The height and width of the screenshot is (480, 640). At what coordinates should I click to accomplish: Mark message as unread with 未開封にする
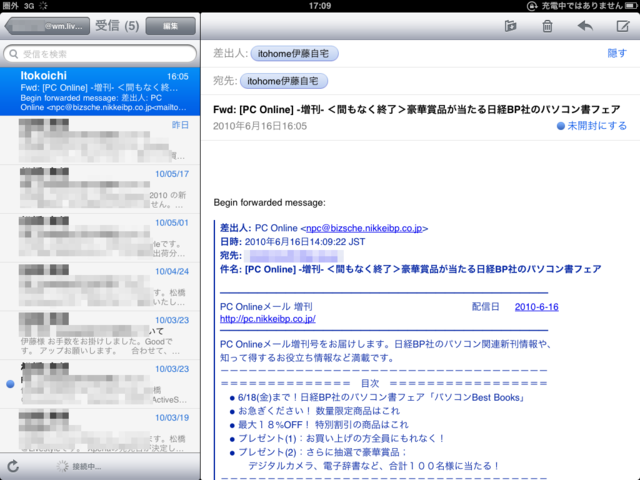(592, 126)
